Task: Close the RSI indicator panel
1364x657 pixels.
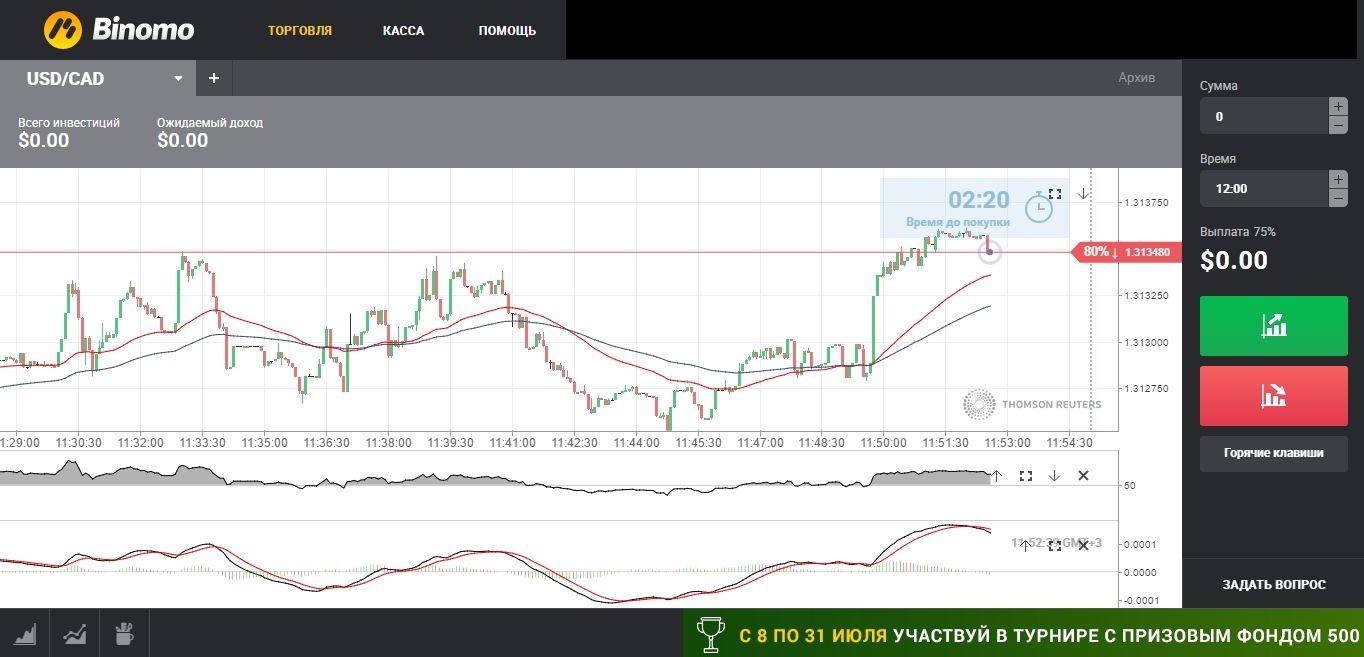Action: tap(1083, 476)
